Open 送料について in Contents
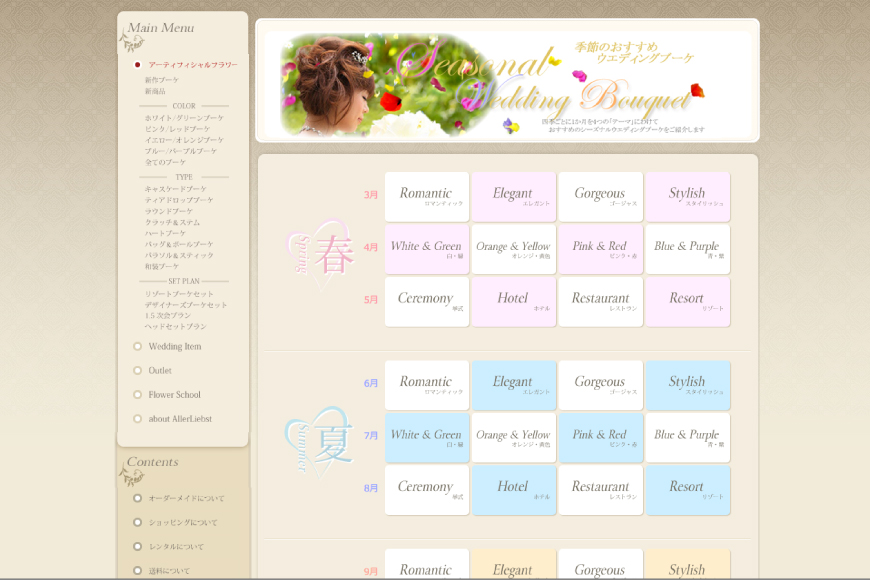 (x=169, y=571)
